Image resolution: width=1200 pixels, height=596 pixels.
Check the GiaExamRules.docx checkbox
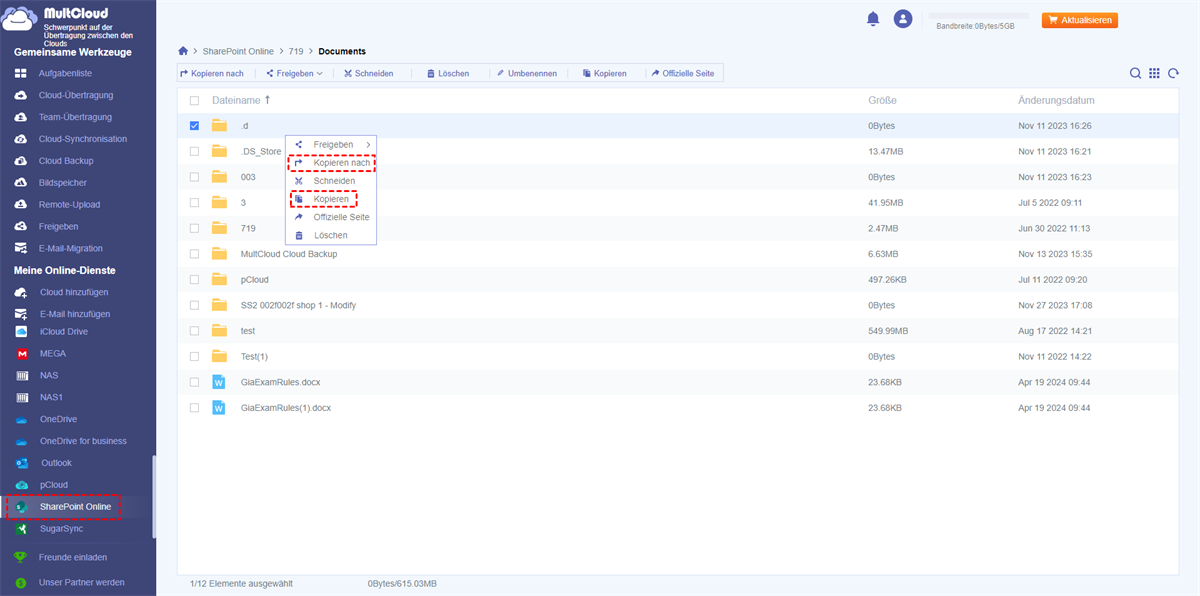[194, 382]
